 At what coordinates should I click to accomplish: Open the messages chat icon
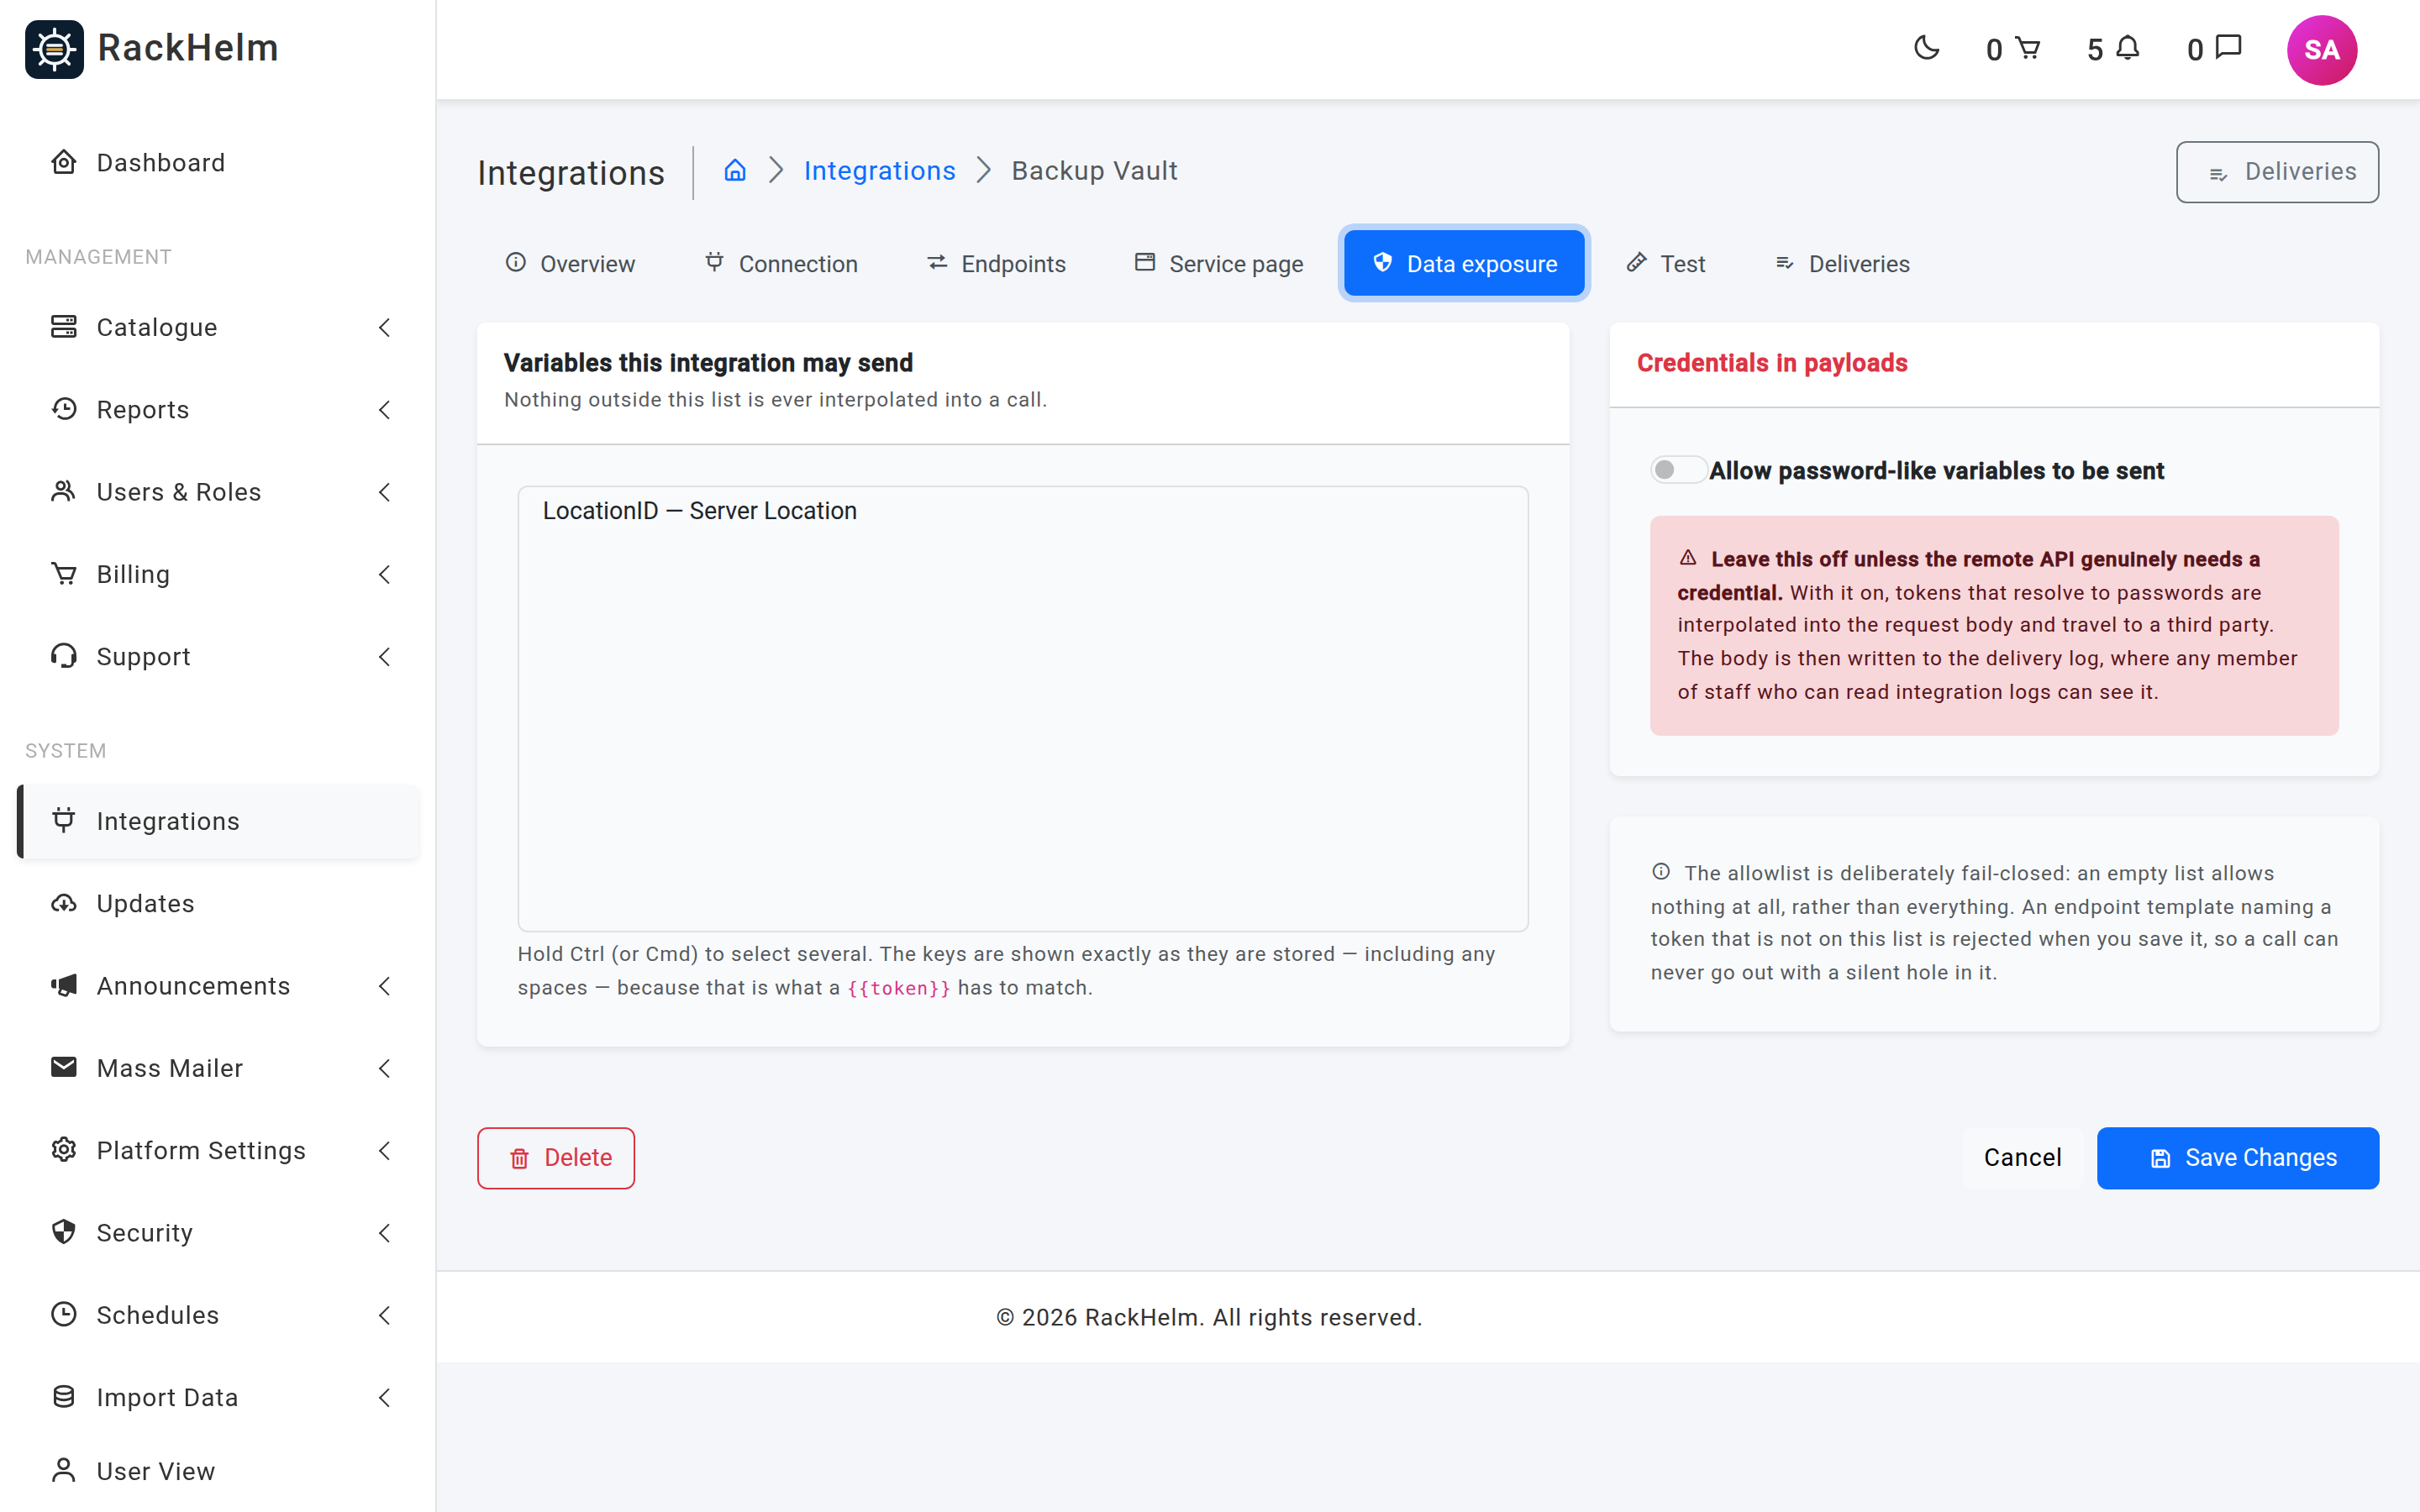2228,48
